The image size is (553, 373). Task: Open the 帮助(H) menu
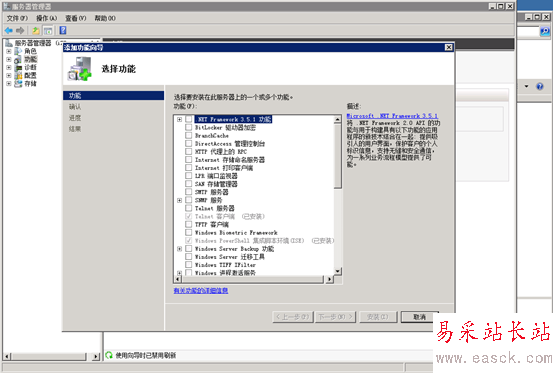point(105,18)
